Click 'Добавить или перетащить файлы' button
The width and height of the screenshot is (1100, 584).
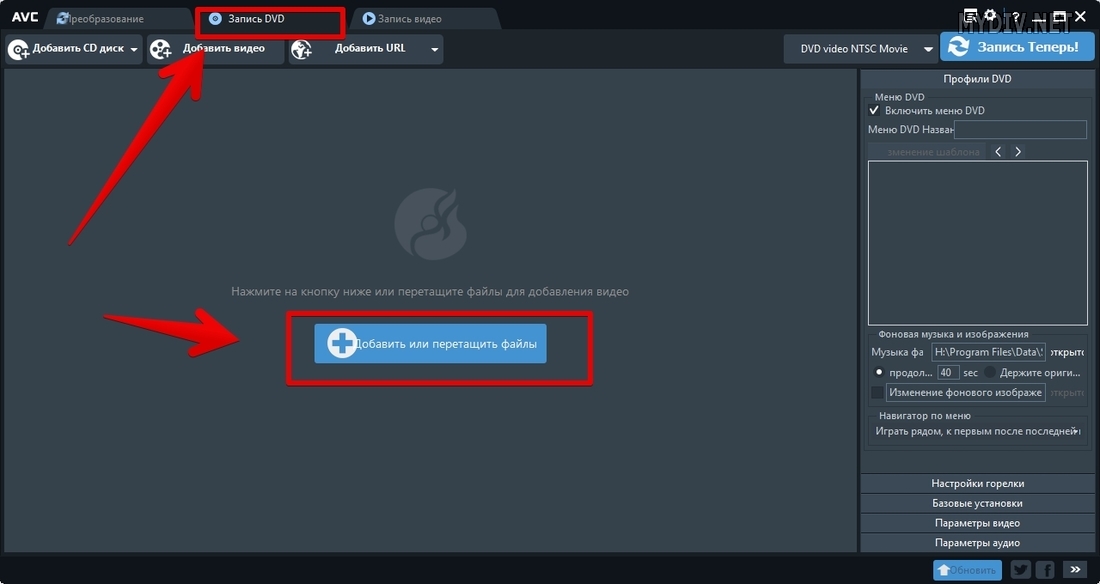pos(430,344)
